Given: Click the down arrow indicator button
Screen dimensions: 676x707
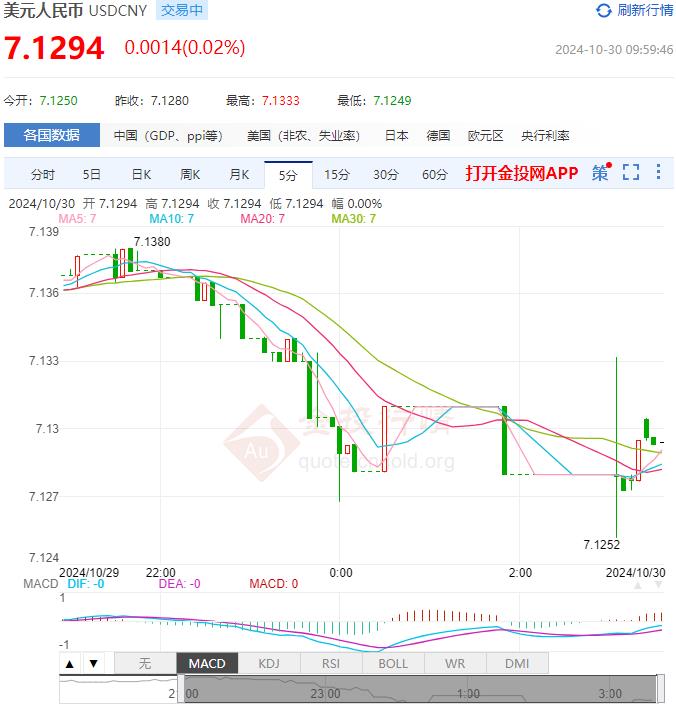Looking at the screenshot, I should point(92,663).
